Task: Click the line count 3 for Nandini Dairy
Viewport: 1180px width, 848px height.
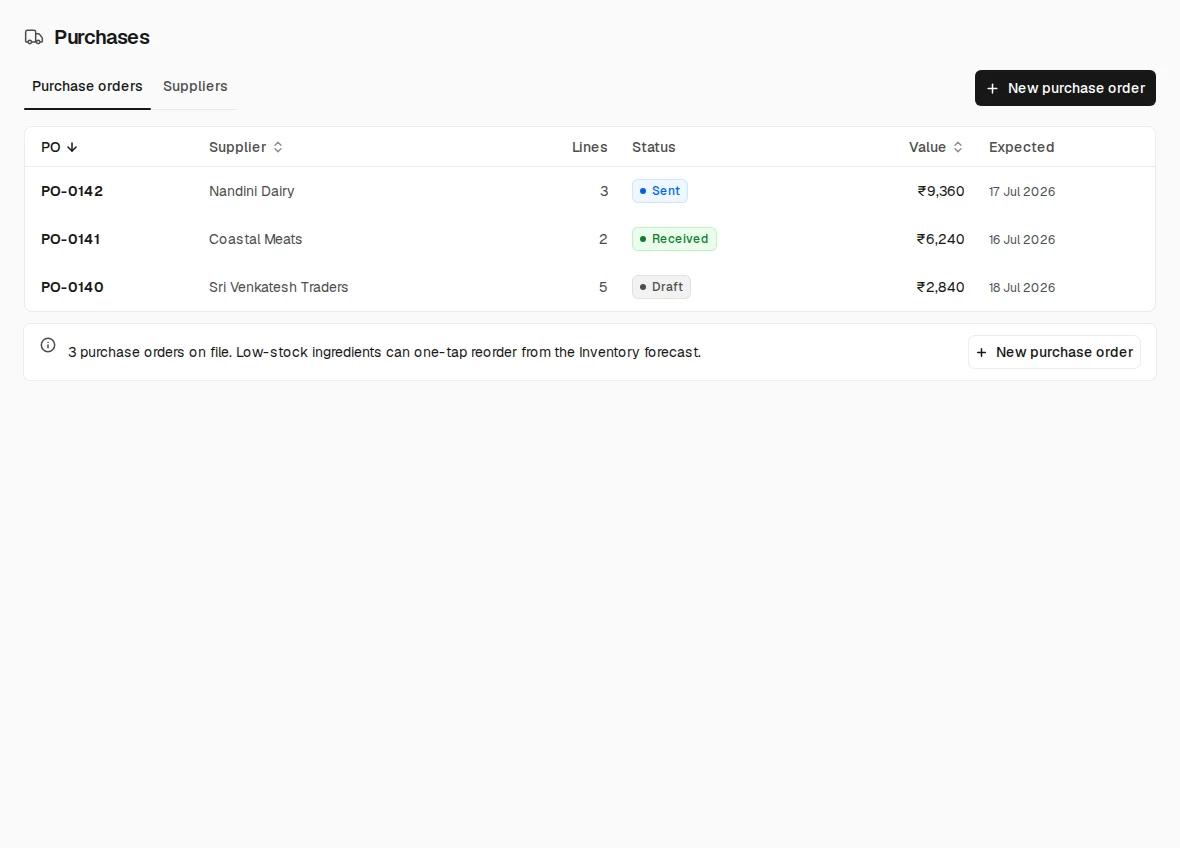Action: (604, 191)
